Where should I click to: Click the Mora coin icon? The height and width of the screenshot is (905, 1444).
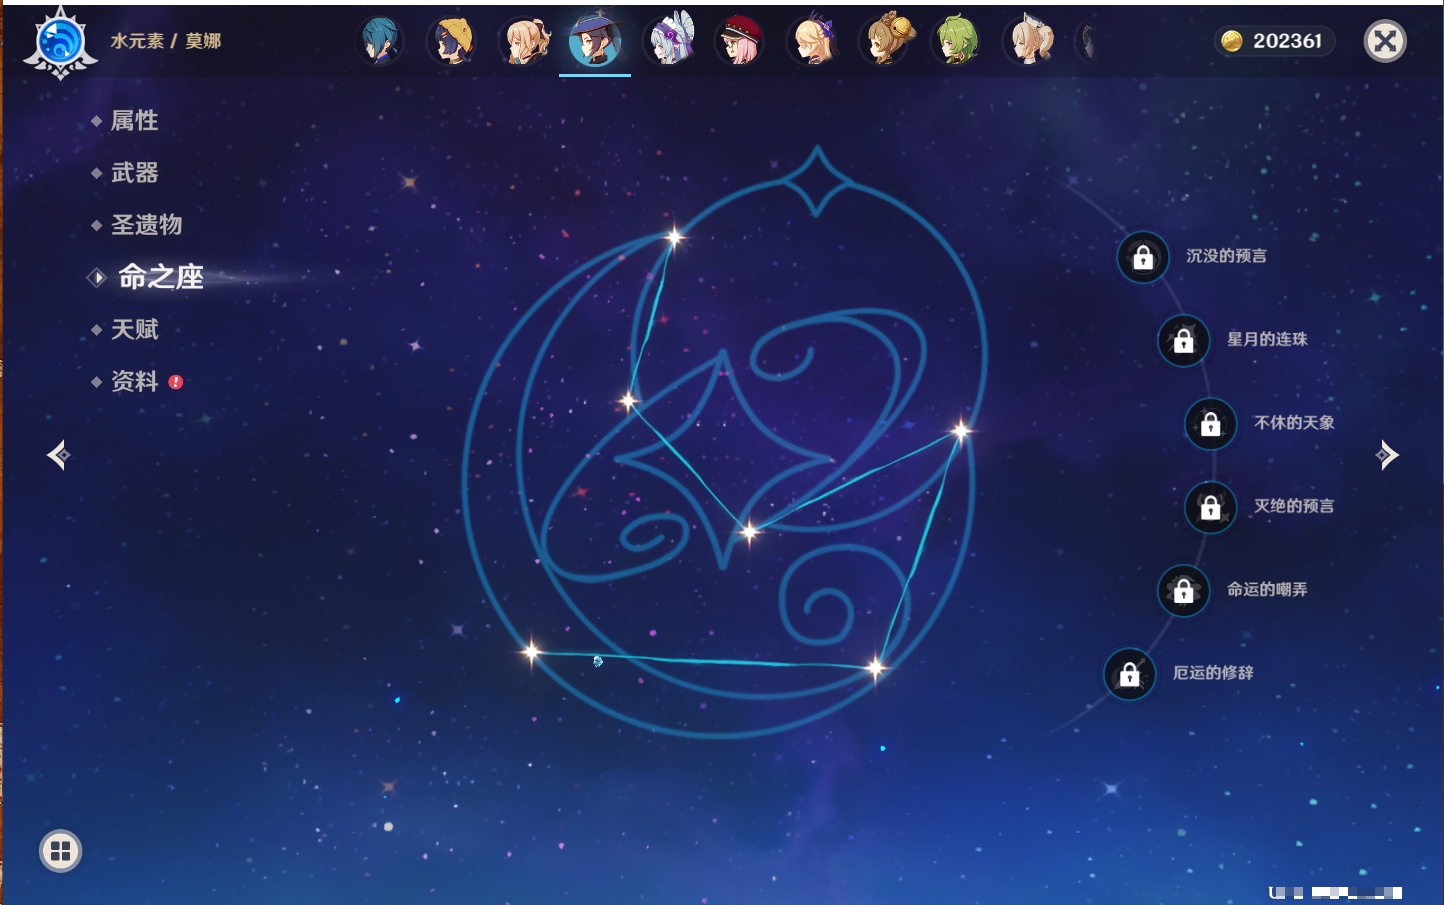pos(1232,41)
